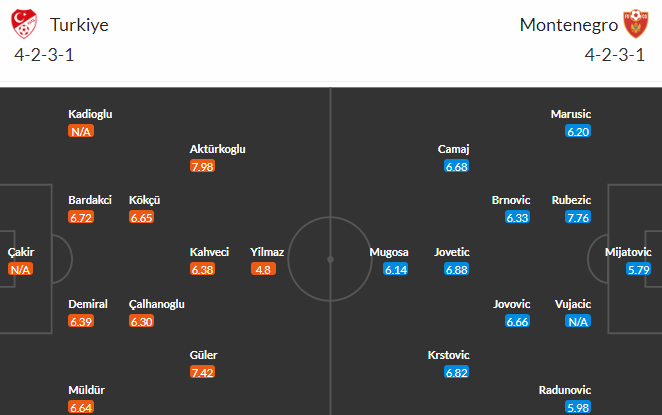This screenshot has width=662, height=415.
Task: Click Vujacic's N/A rating badge
Action: (x=578, y=322)
